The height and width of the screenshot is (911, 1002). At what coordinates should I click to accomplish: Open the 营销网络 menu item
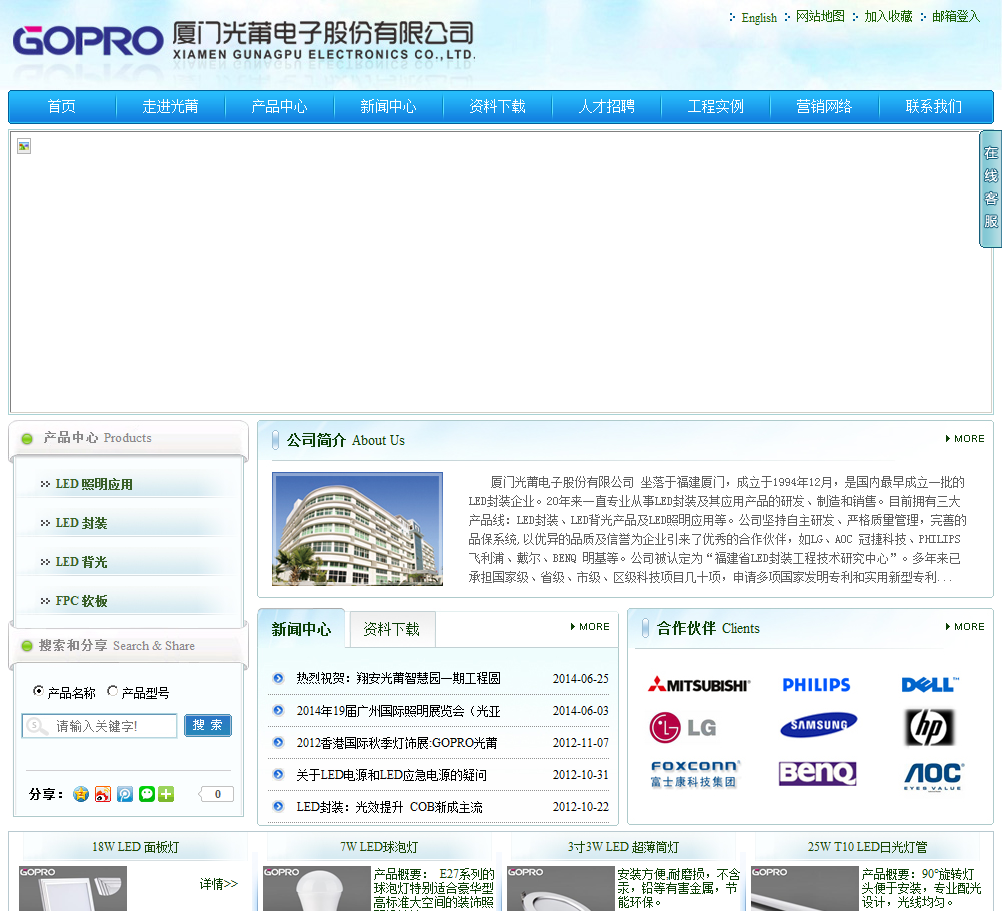[824, 107]
